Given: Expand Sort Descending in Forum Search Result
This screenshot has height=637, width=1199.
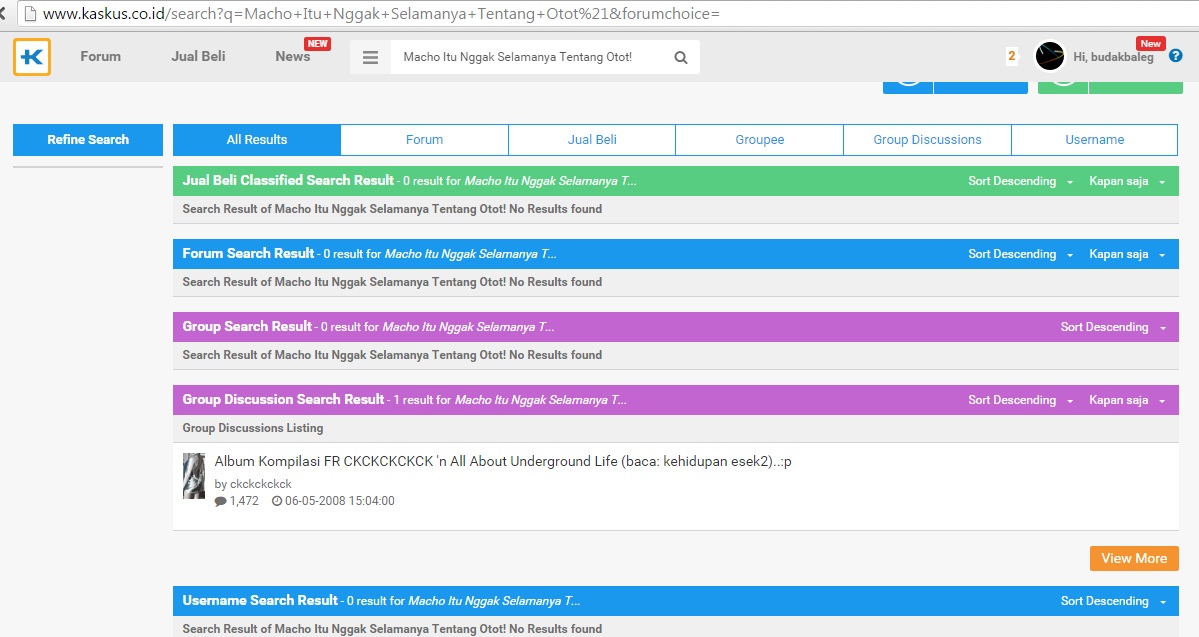Looking at the screenshot, I should click(x=1020, y=254).
